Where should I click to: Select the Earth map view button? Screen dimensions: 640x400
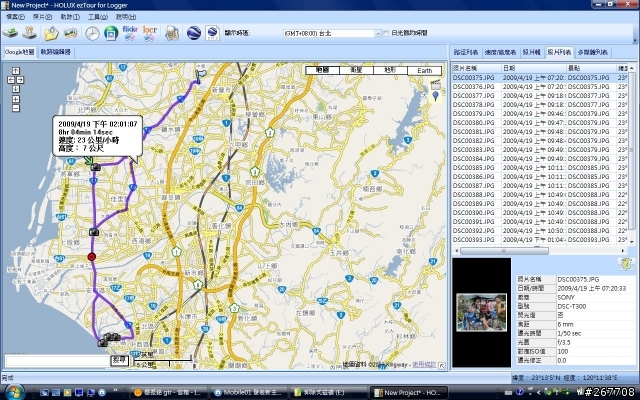pyautogui.click(x=424, y=70)
